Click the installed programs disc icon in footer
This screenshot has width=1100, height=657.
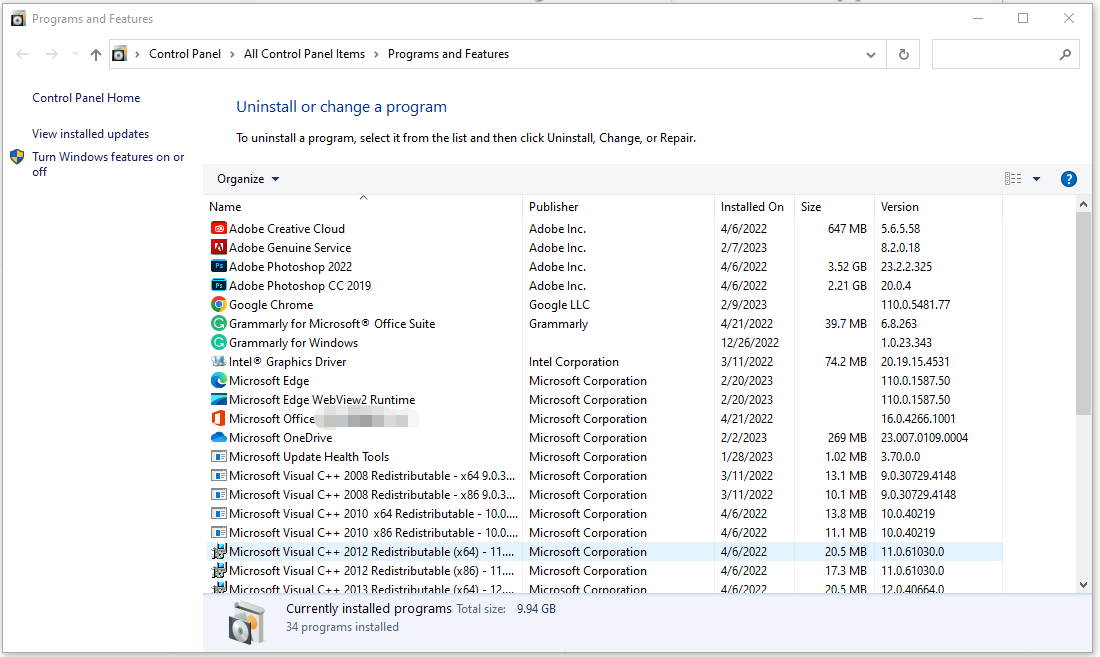pyautogui.click(x=246, y=622)
